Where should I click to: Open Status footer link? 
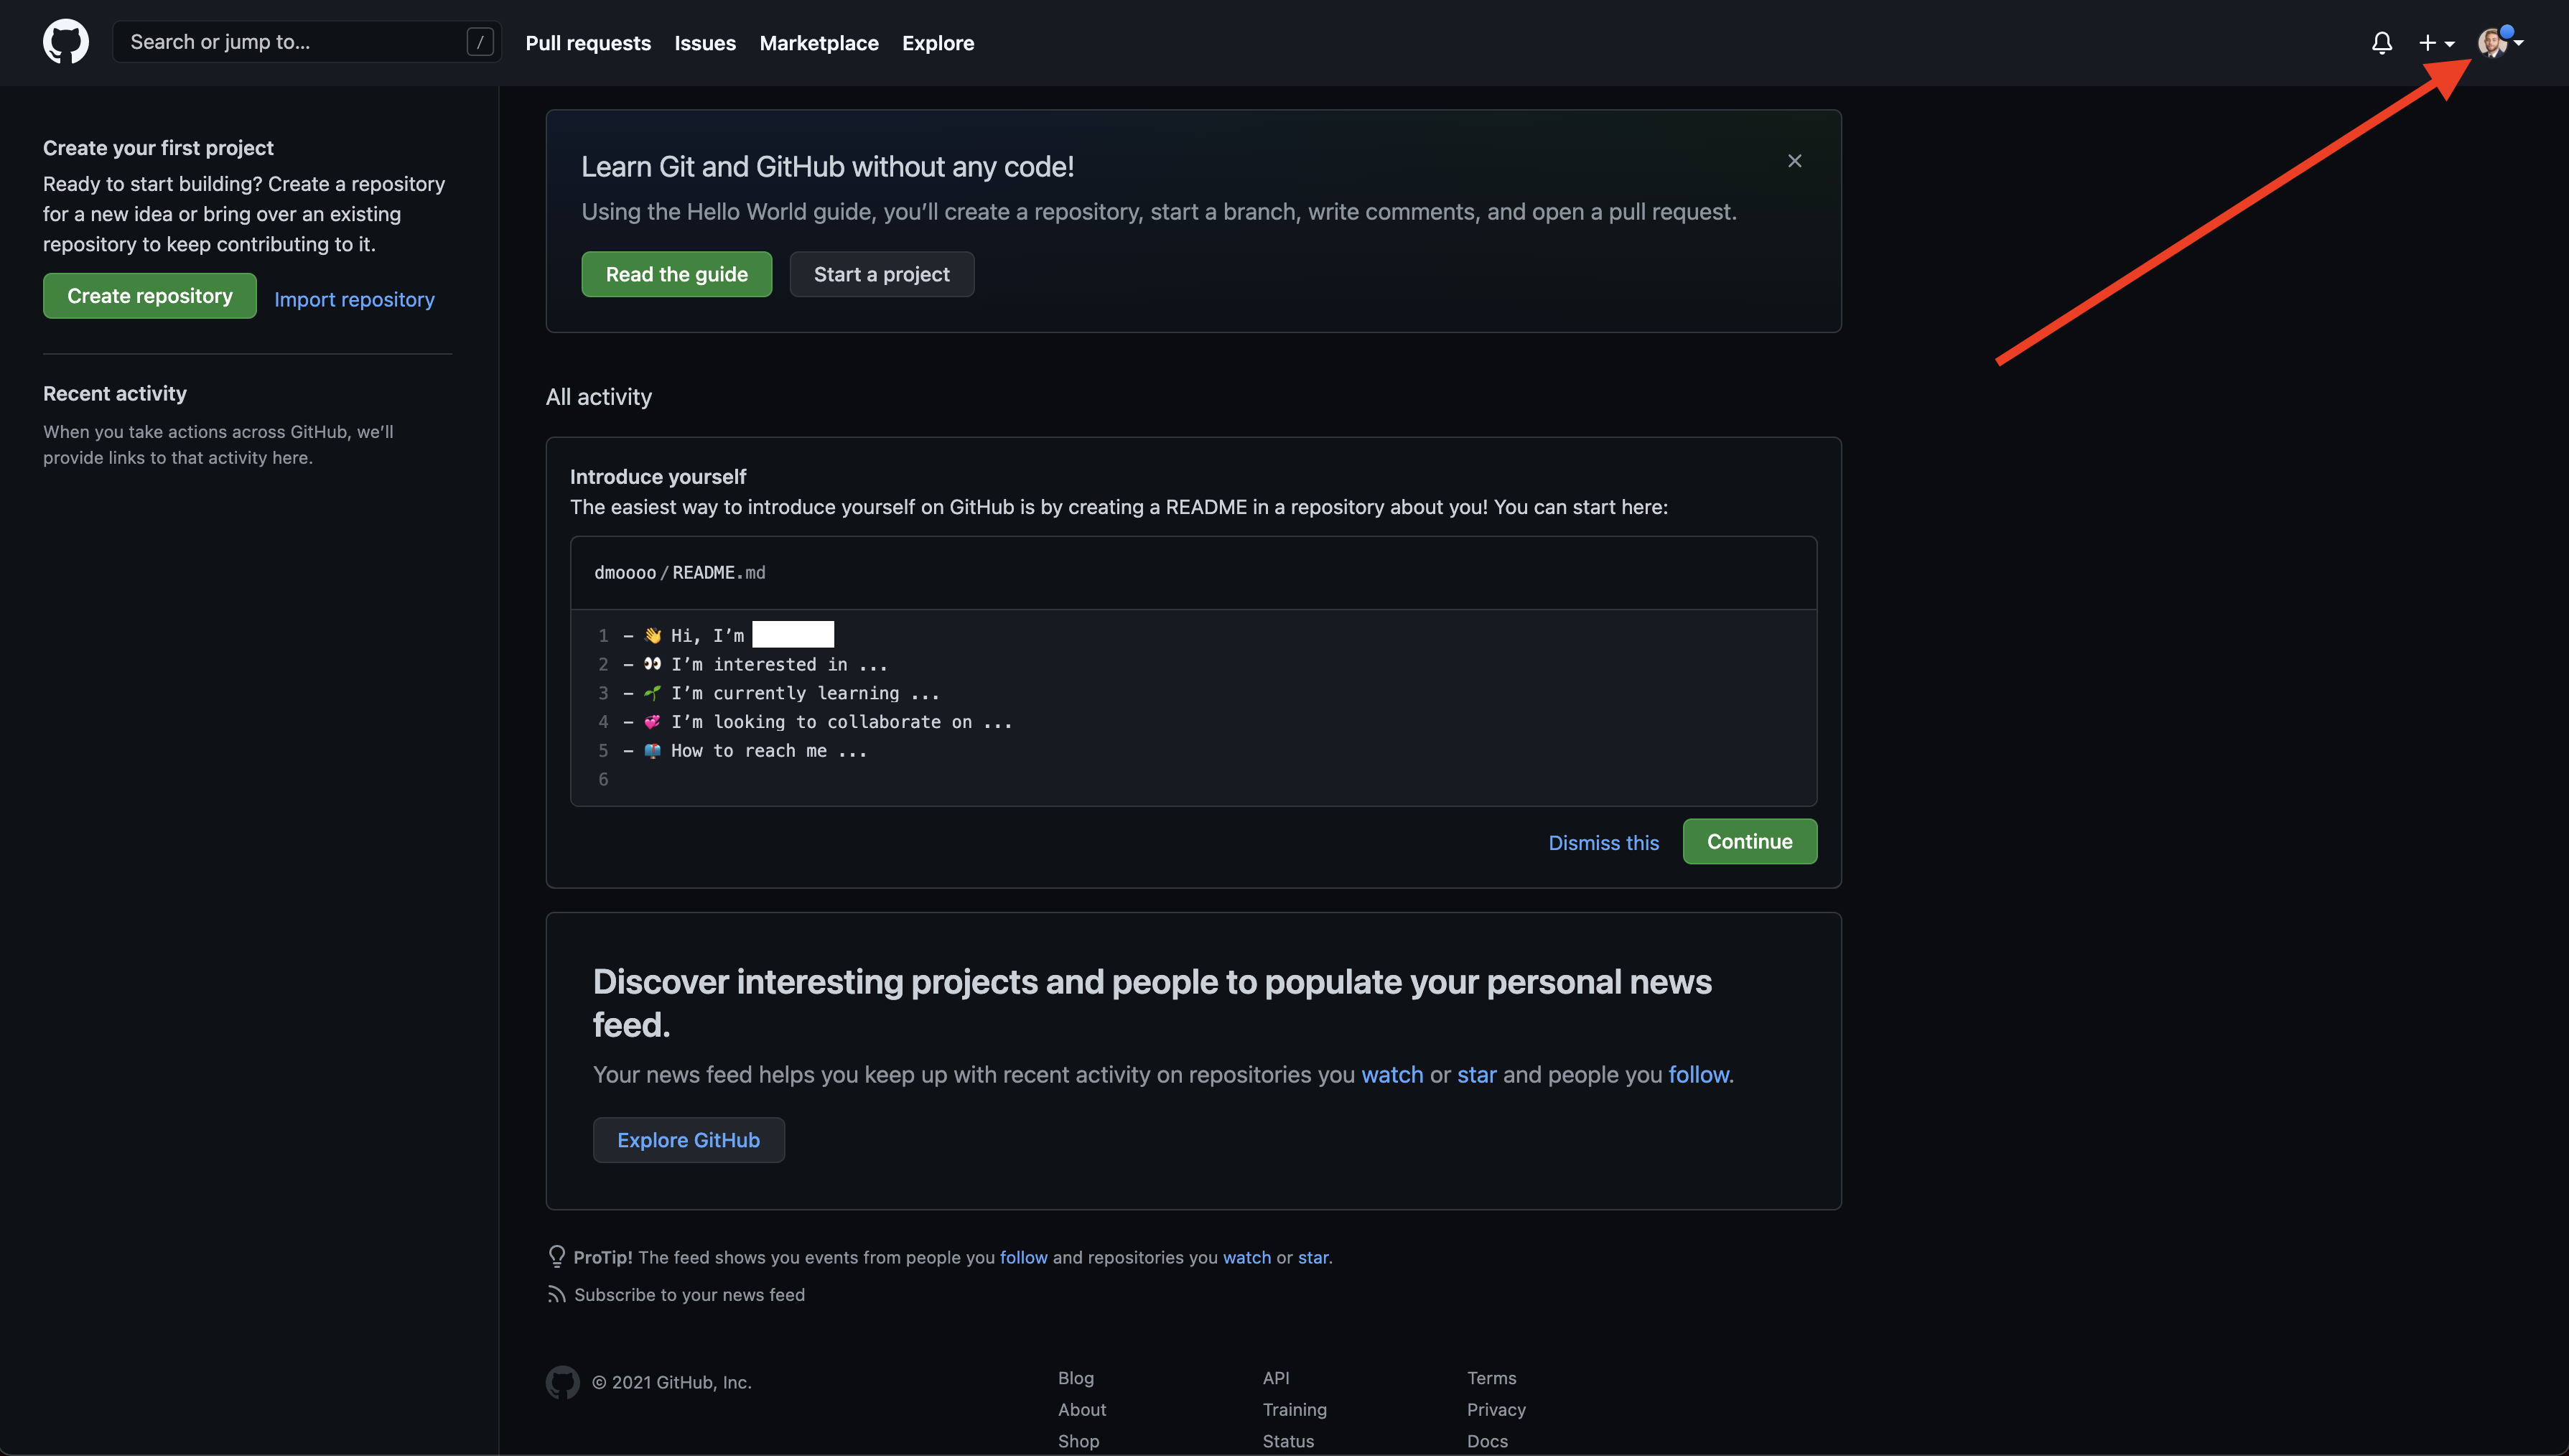[x=1289, y=1441]
